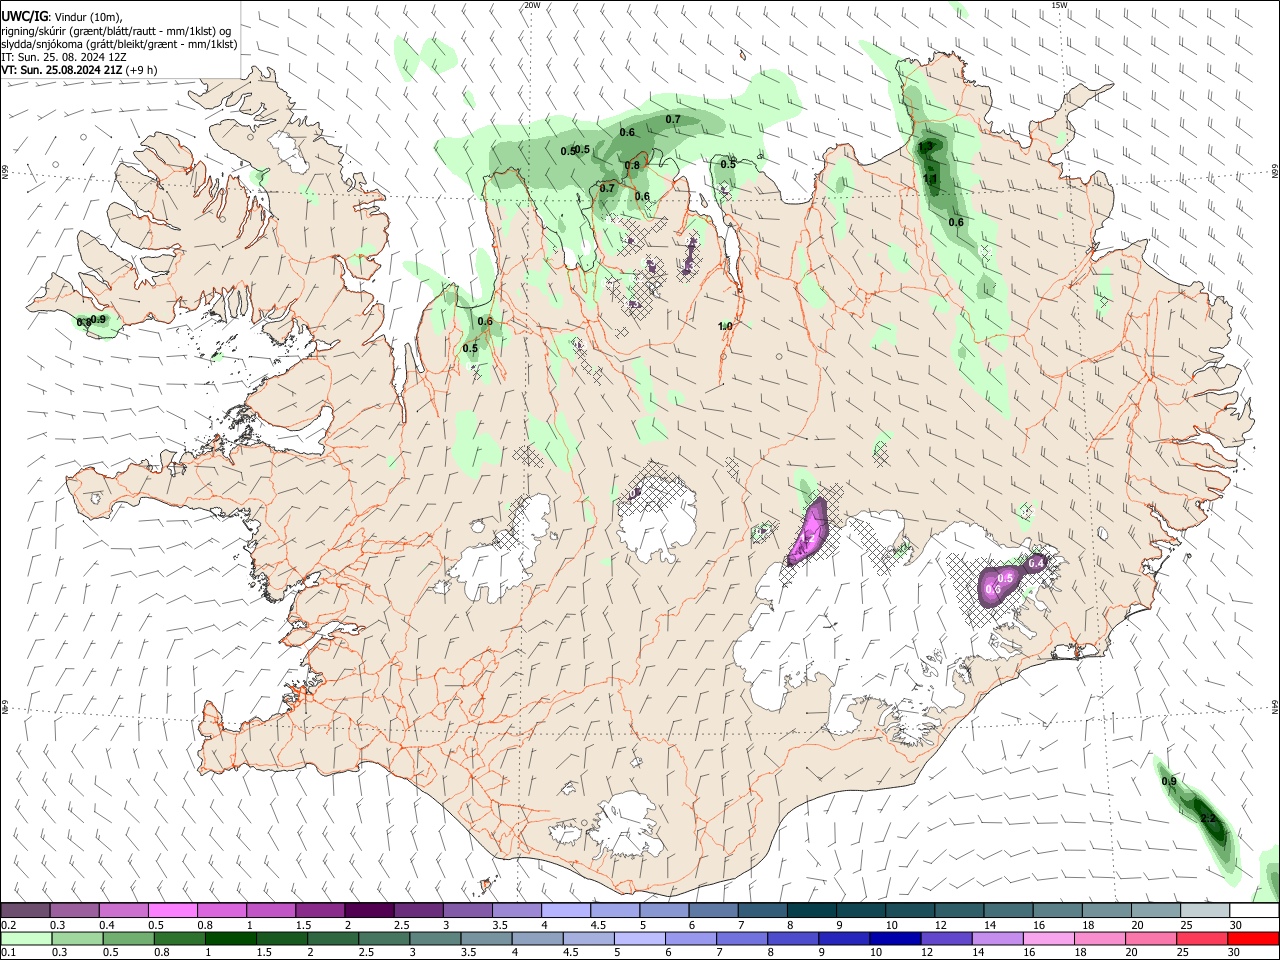Pick the navy blue 10 mm rain legend swatch
Viewport: 1280px width, 960px height.
point(894,938)
